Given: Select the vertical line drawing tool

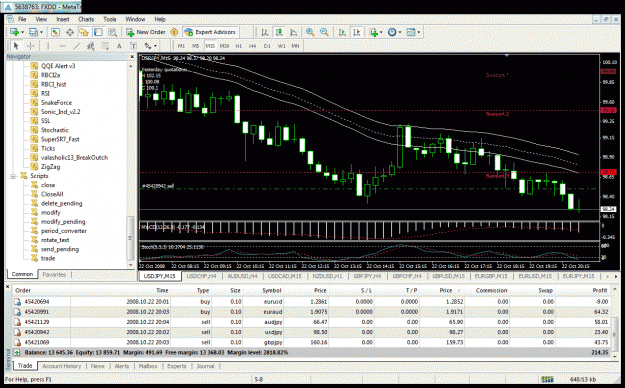Looking at the screenshot, I should coord(48,46).
